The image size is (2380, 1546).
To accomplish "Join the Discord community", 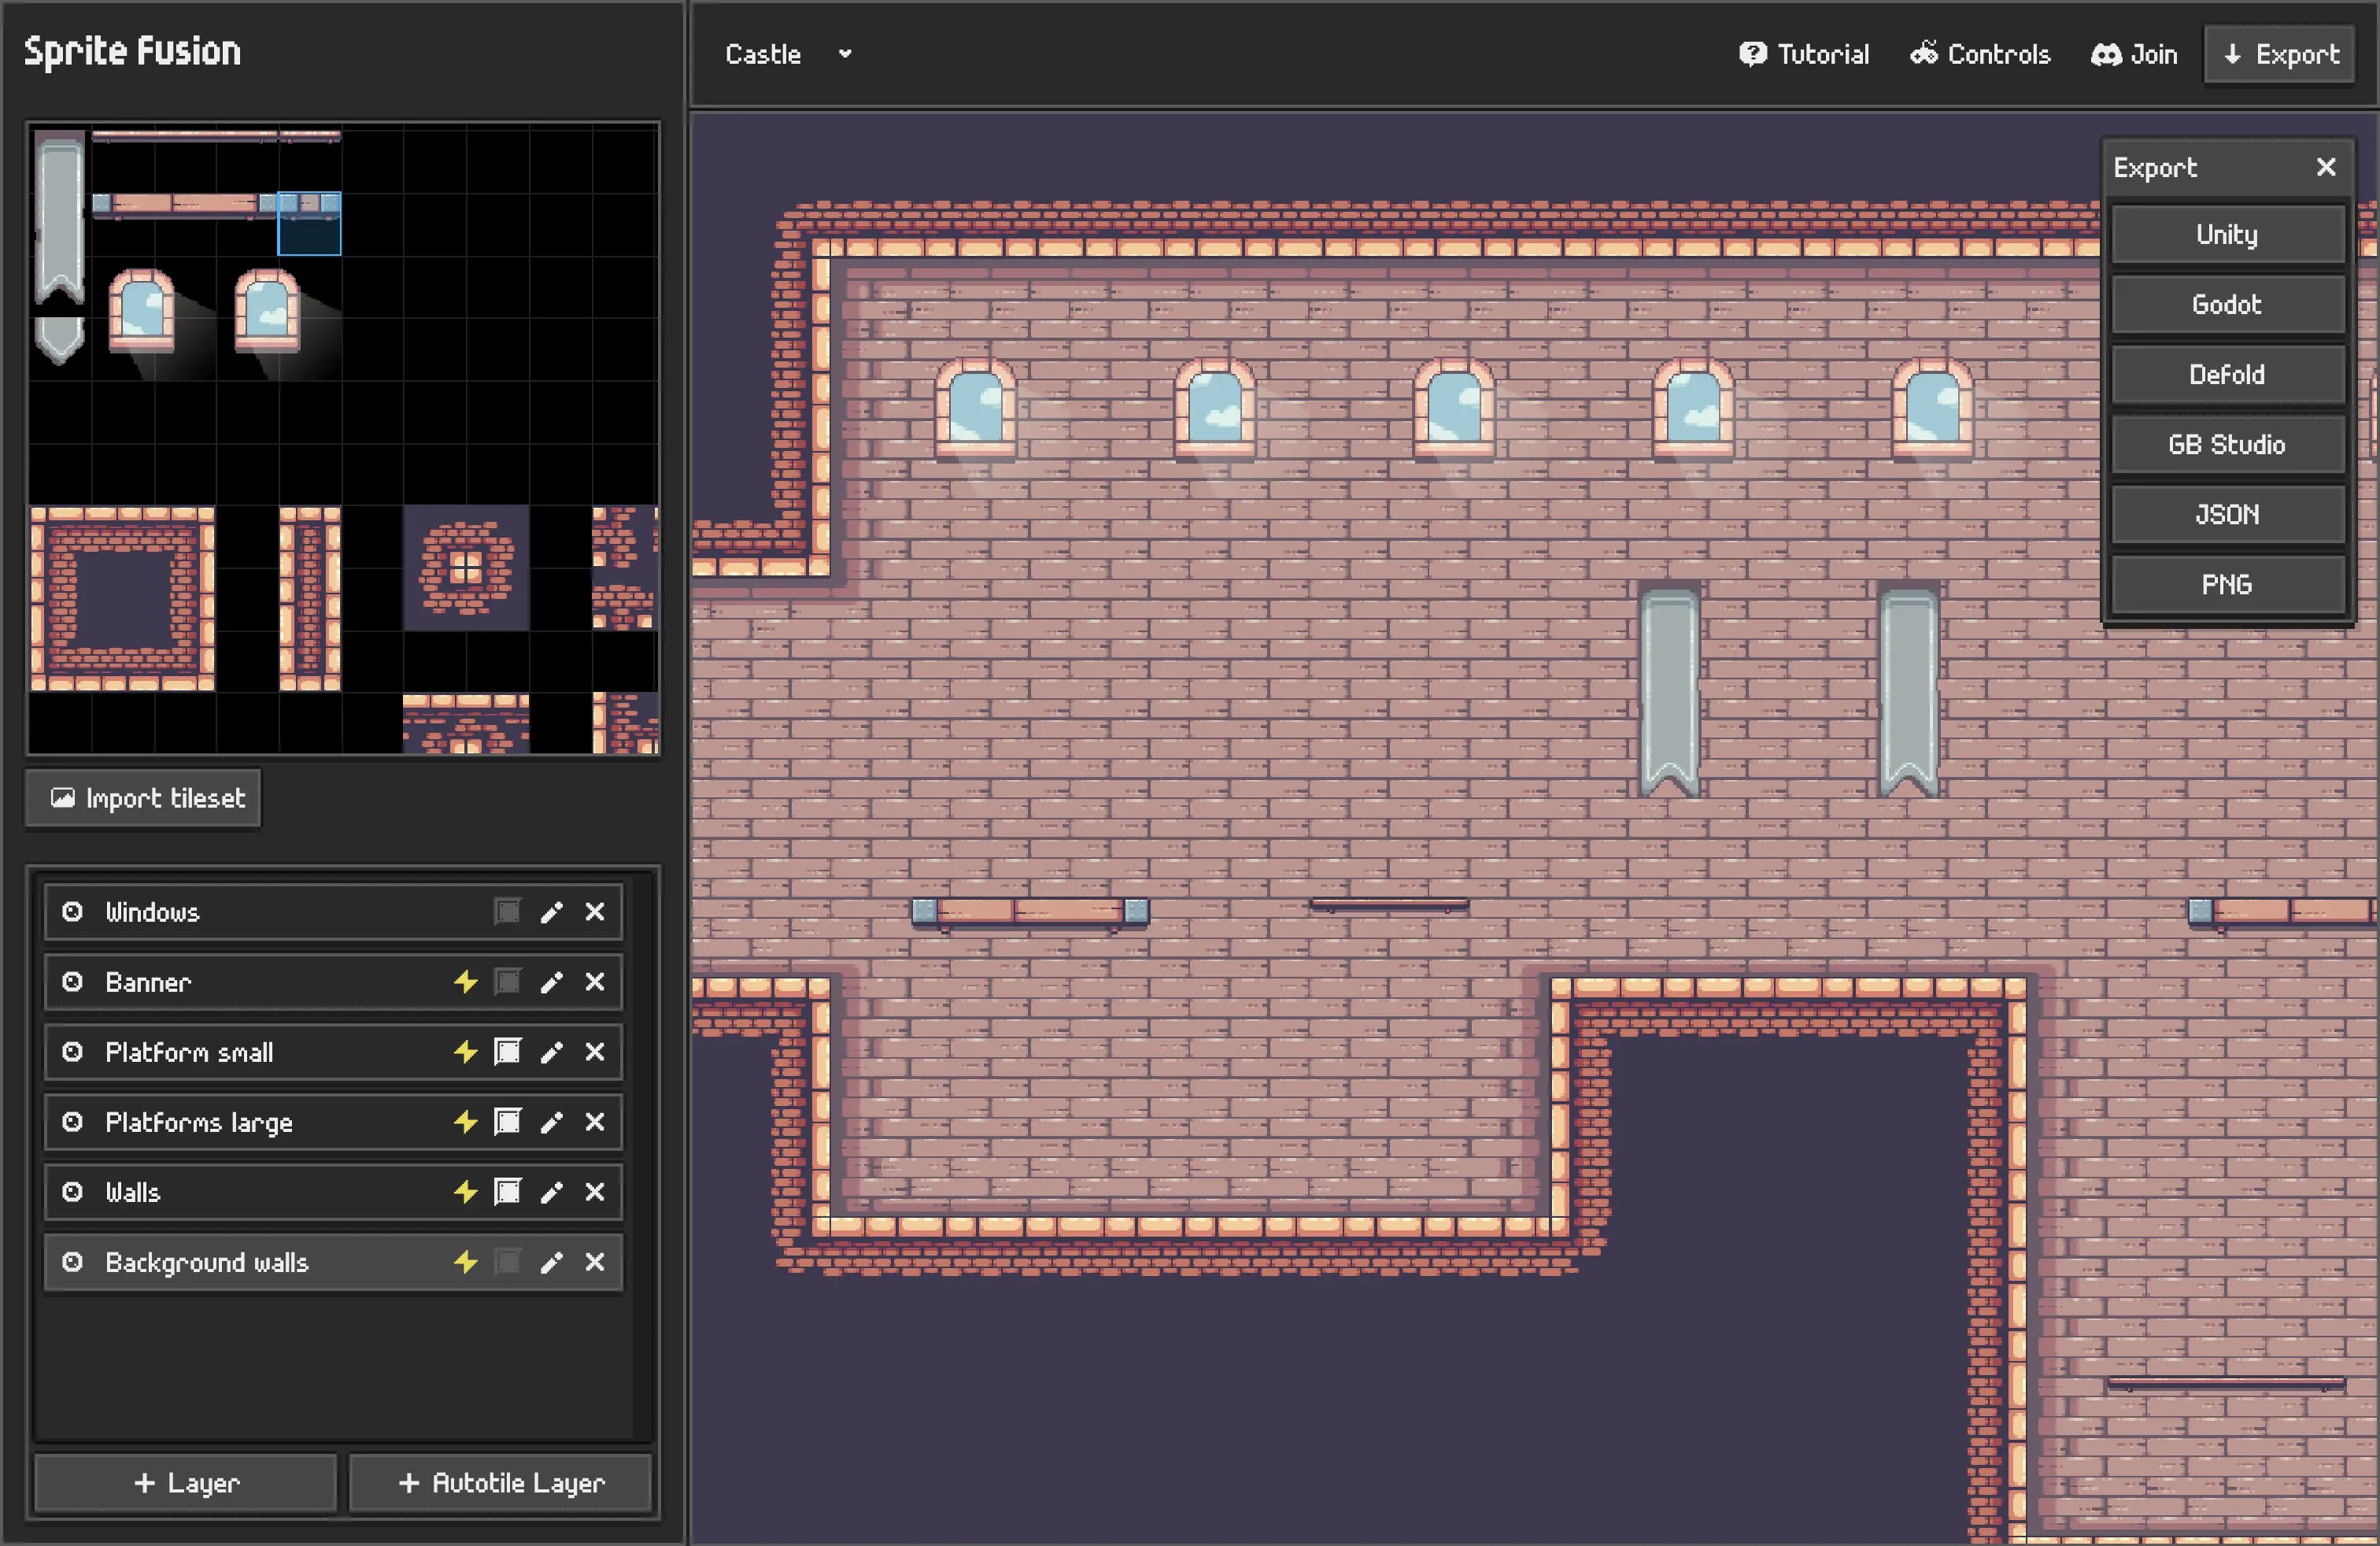I will pos(2134,54).
